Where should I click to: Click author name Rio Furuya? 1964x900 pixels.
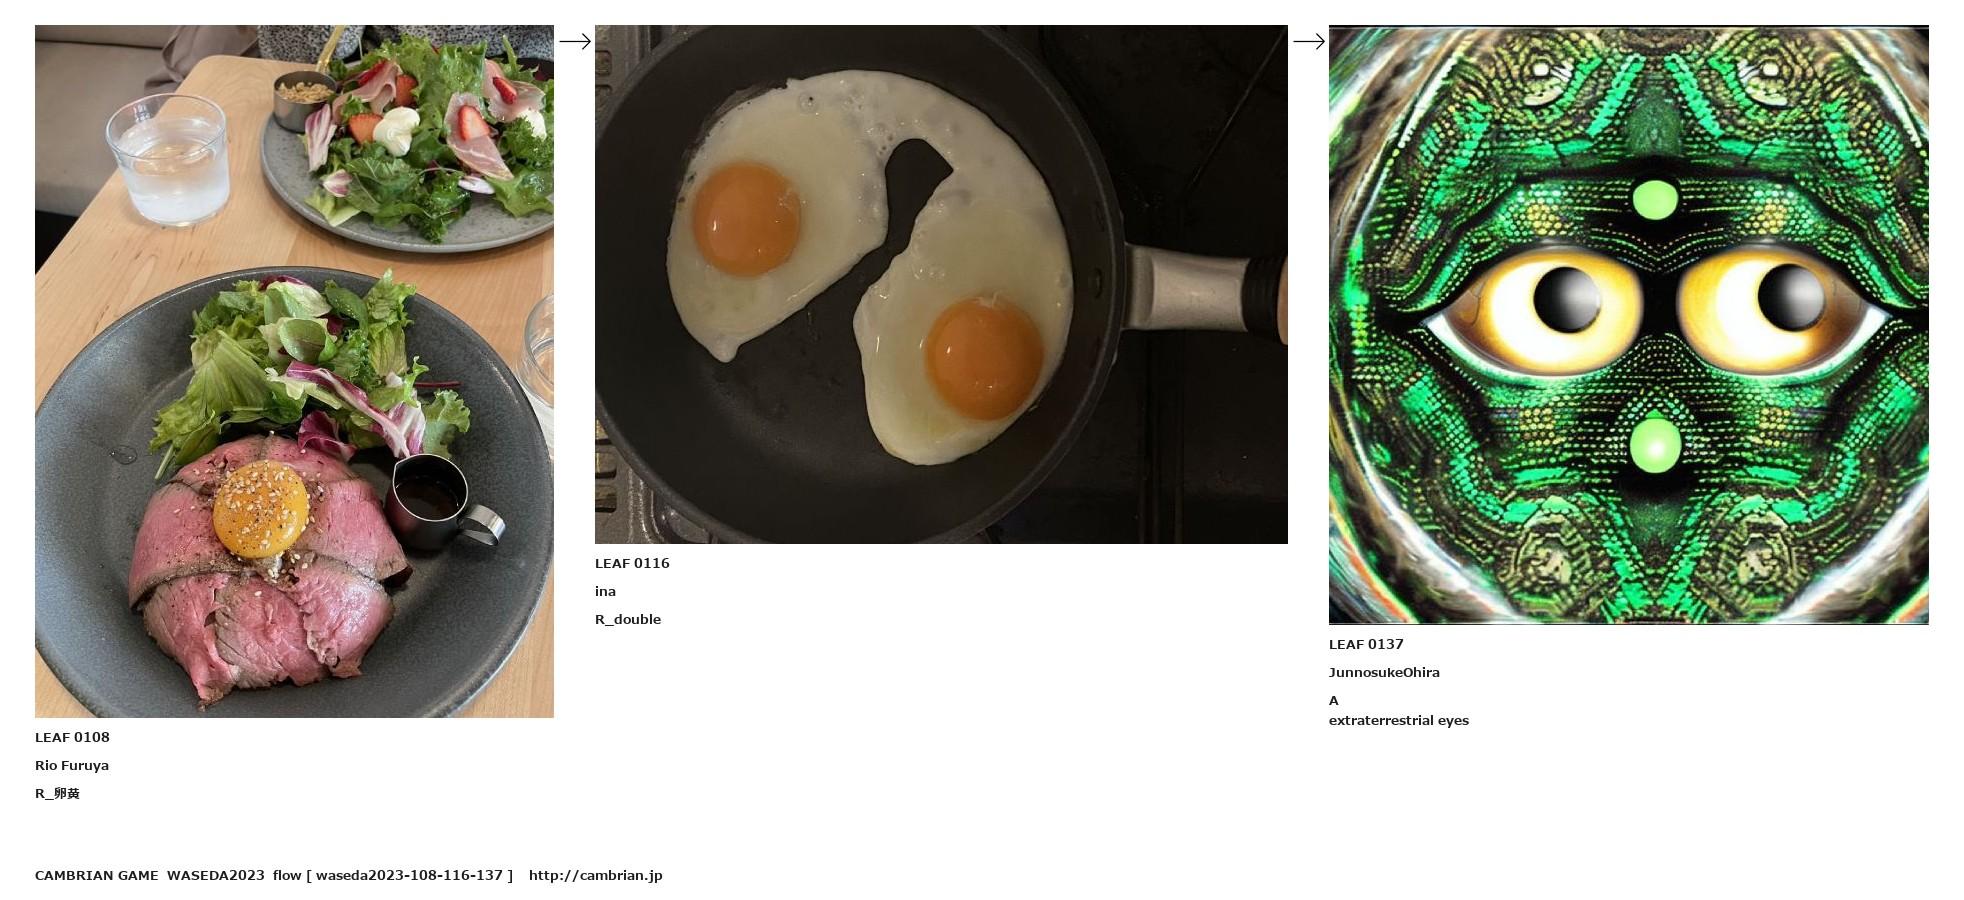coord(72,765)
